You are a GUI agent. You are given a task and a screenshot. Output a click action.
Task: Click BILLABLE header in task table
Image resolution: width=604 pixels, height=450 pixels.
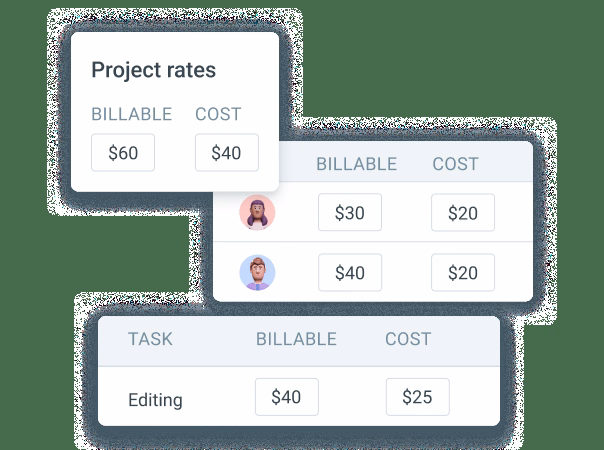click(296, 339)
